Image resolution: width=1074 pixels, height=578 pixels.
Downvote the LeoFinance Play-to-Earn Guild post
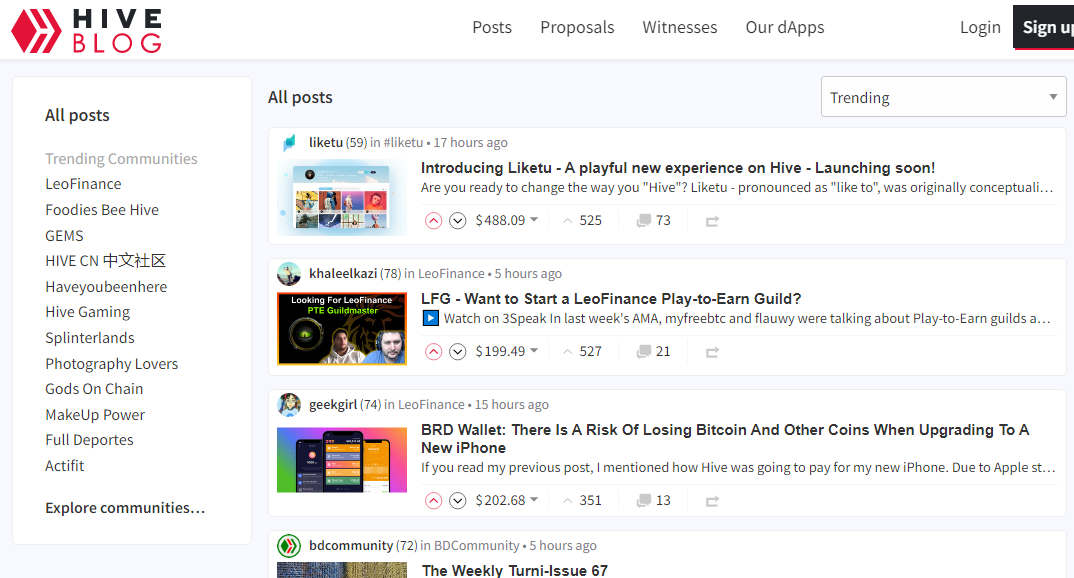458,351
